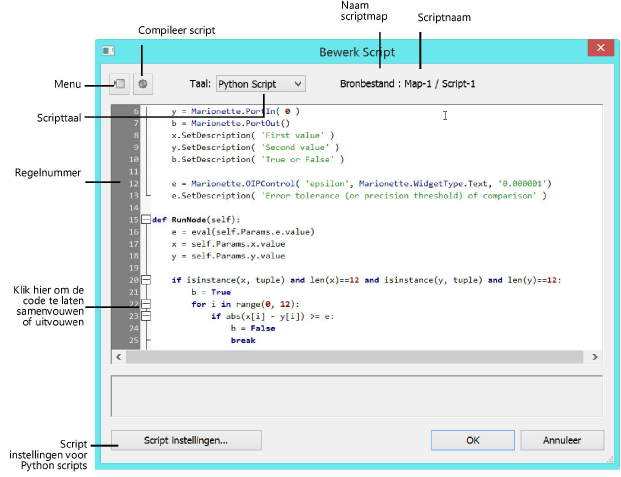Click the Compileer script gear icon

click(144, 84)
